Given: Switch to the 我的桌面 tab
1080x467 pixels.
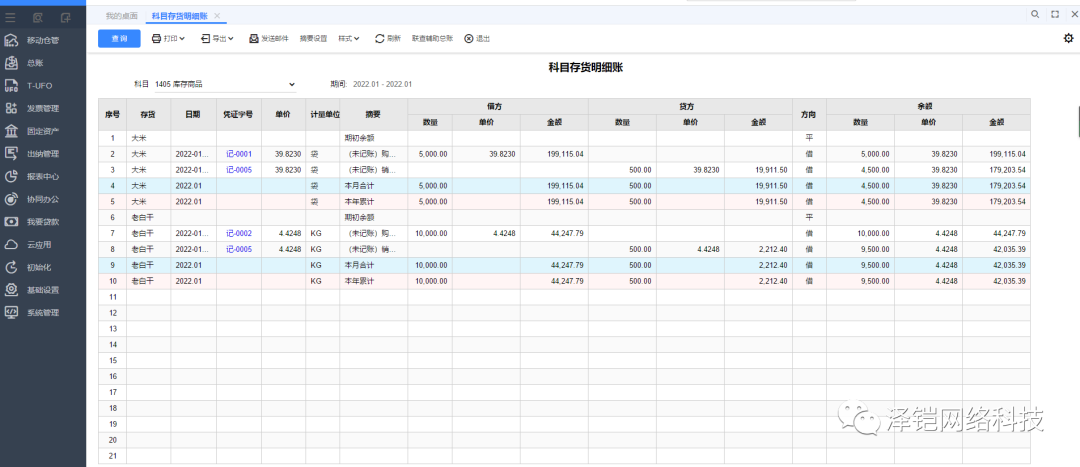Looking at the screenshot, I should [x=122, y=16].
